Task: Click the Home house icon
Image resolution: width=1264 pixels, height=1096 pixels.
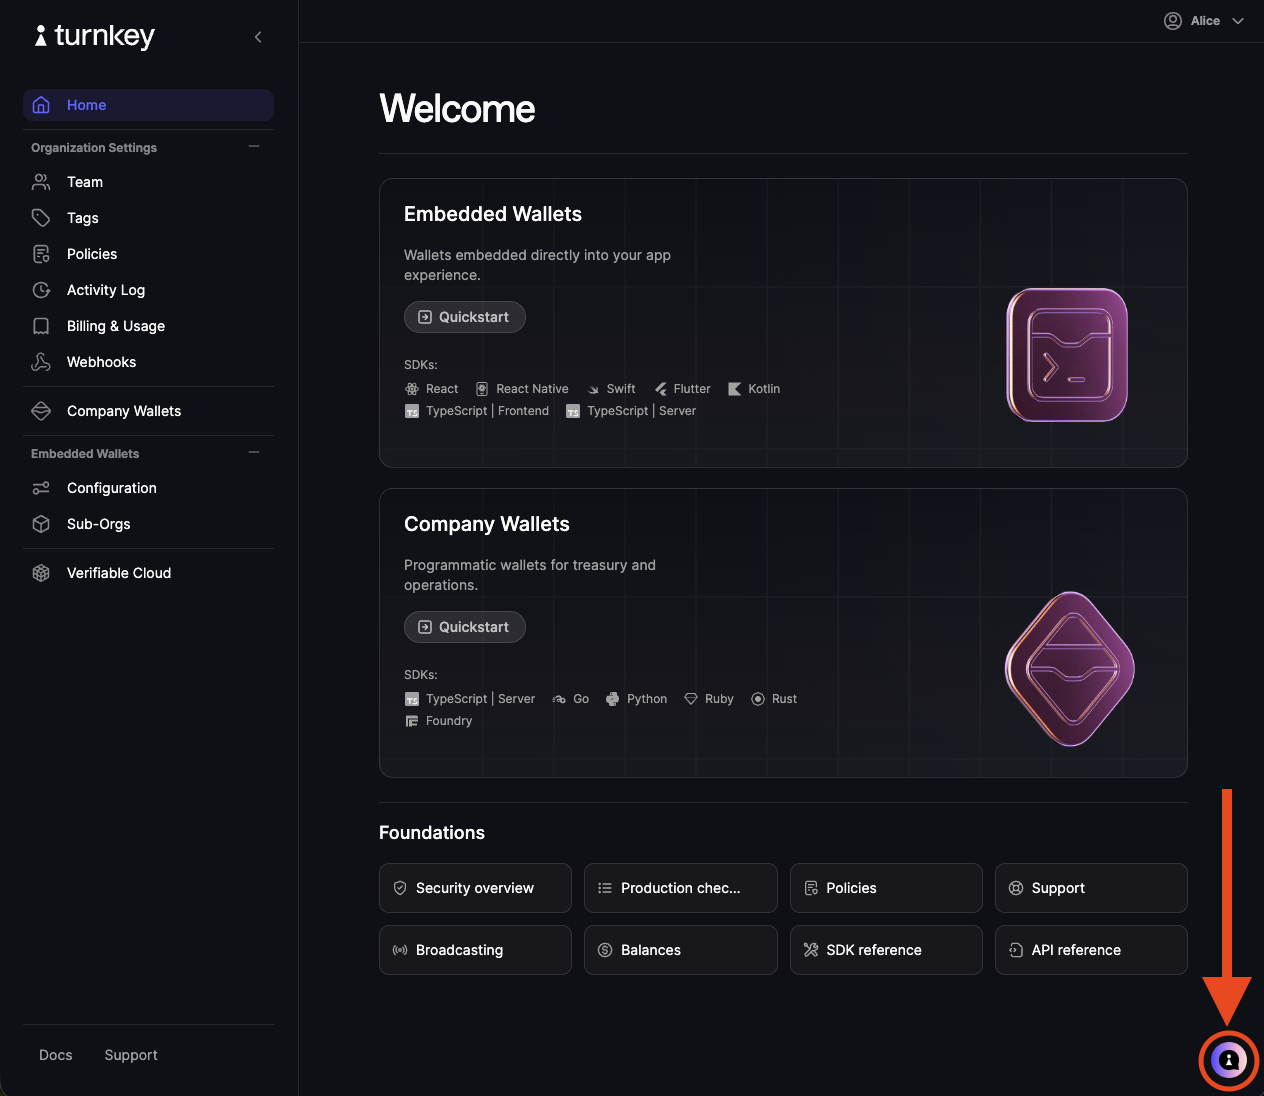Action: [x=41, y=105]
